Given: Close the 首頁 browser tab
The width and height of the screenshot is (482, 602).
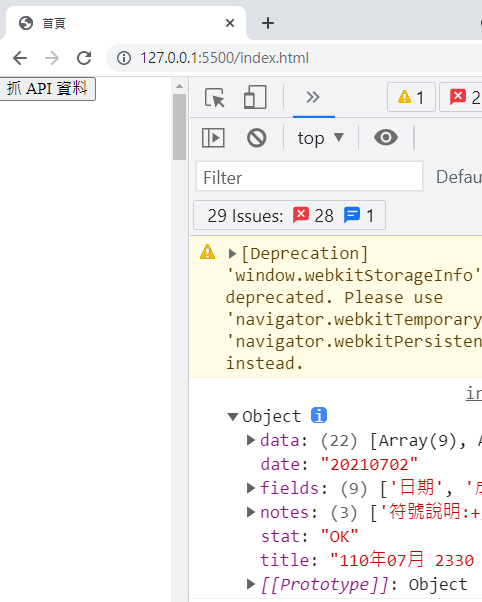Looking at the screenshot, I should (230, 23).
